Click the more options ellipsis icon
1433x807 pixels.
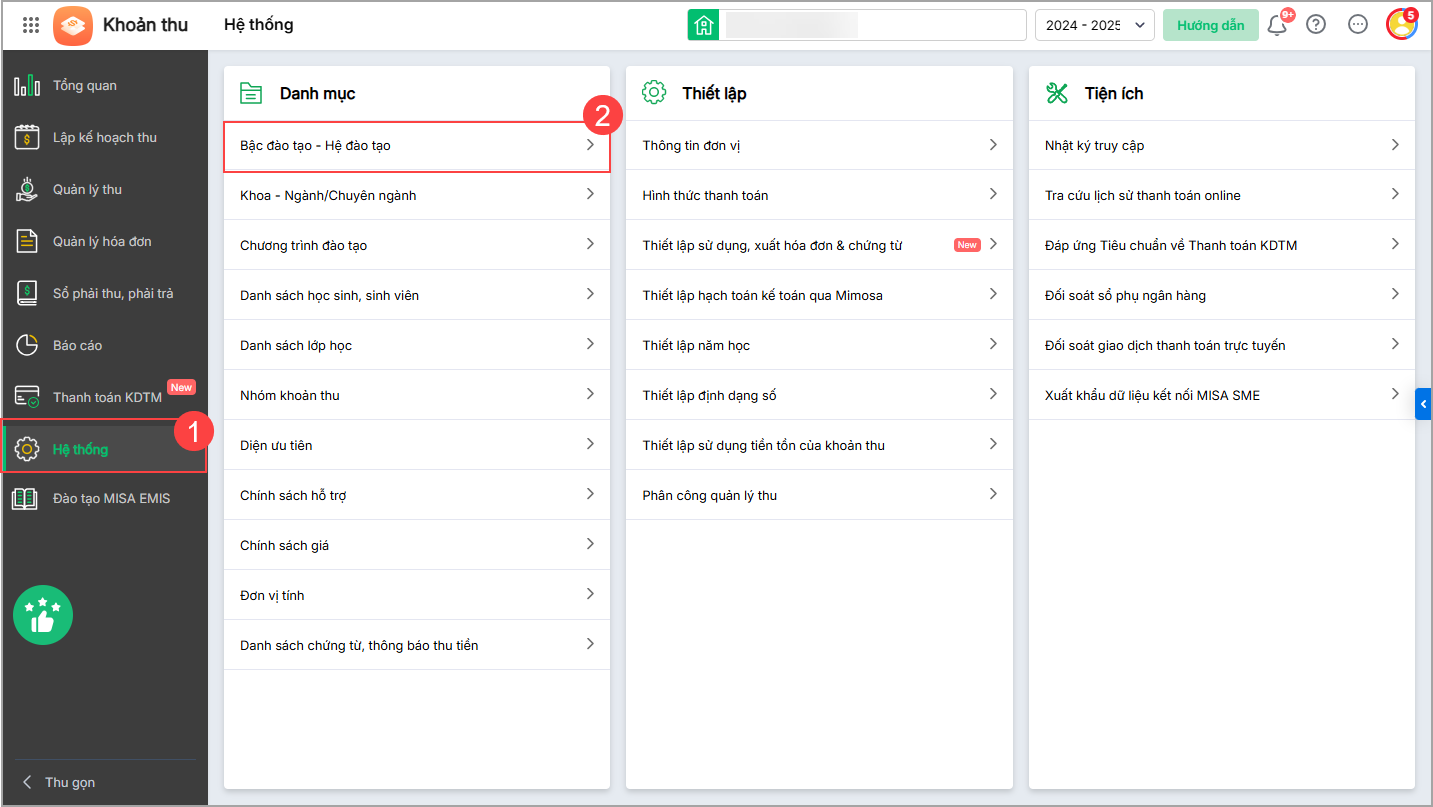click(1357, 25)
